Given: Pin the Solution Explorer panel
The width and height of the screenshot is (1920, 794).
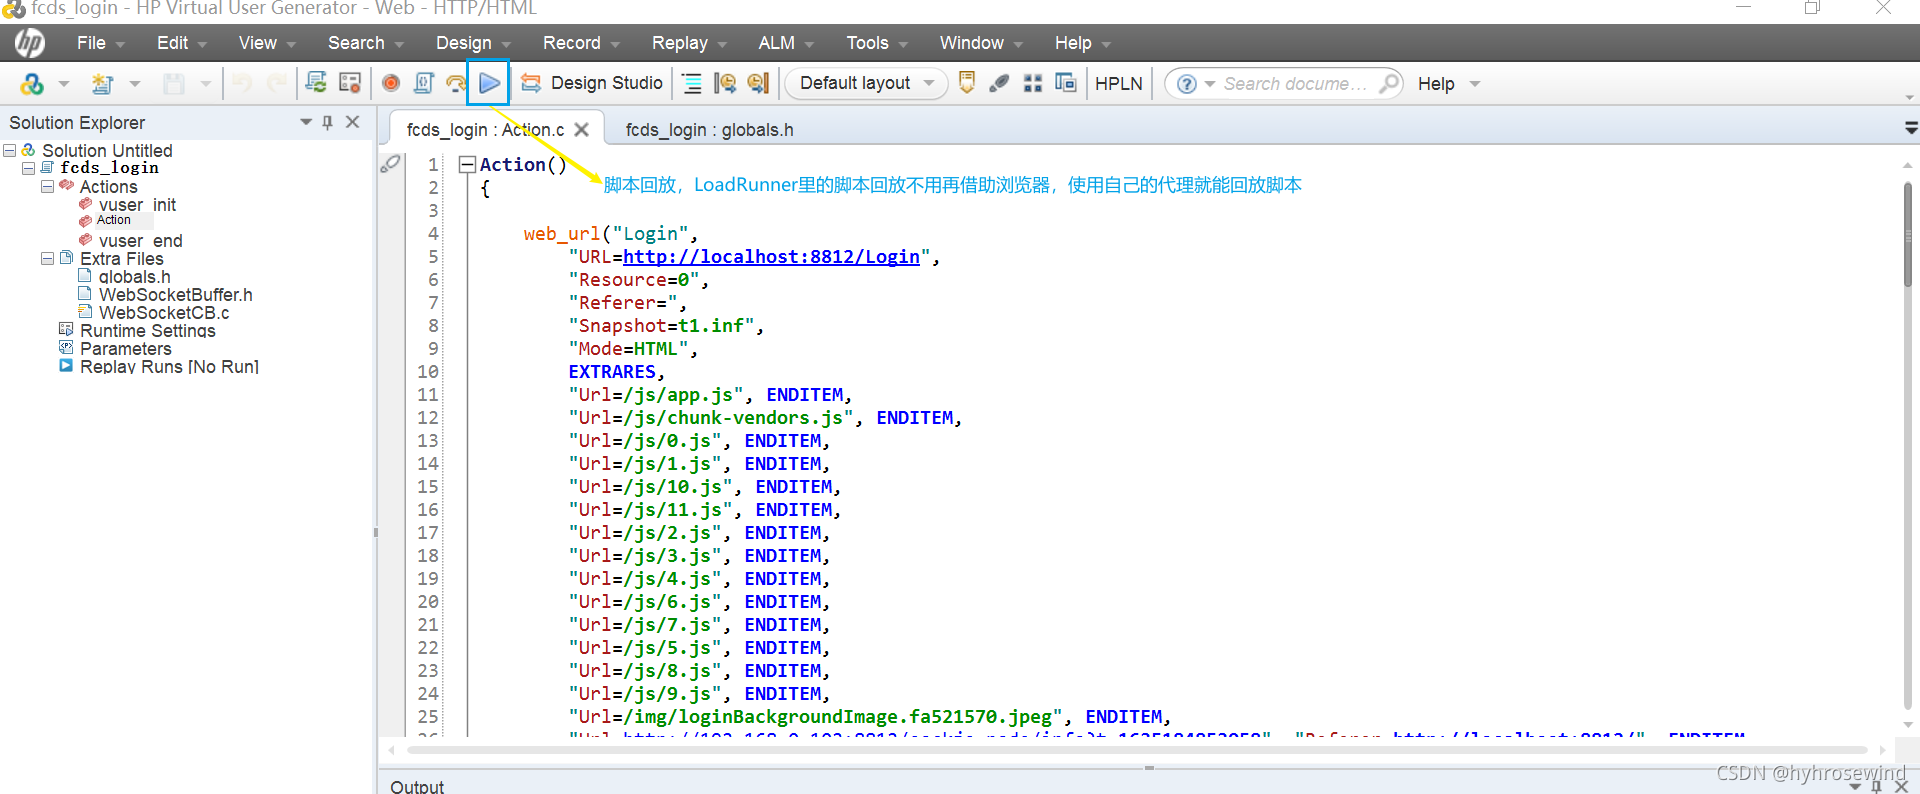Looking at the screenshot, I should tap(327, 122).
